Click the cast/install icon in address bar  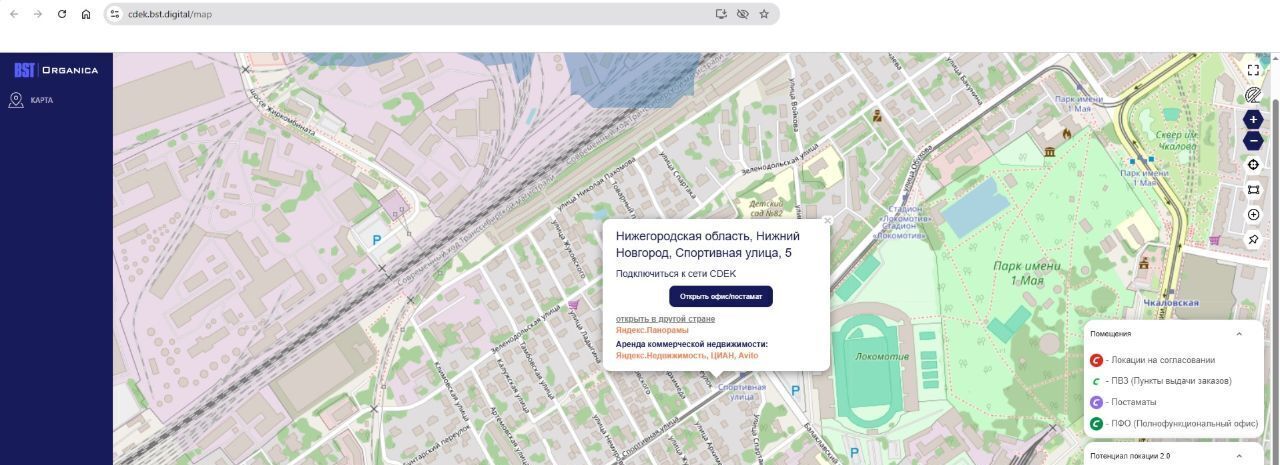click(721, 14)
